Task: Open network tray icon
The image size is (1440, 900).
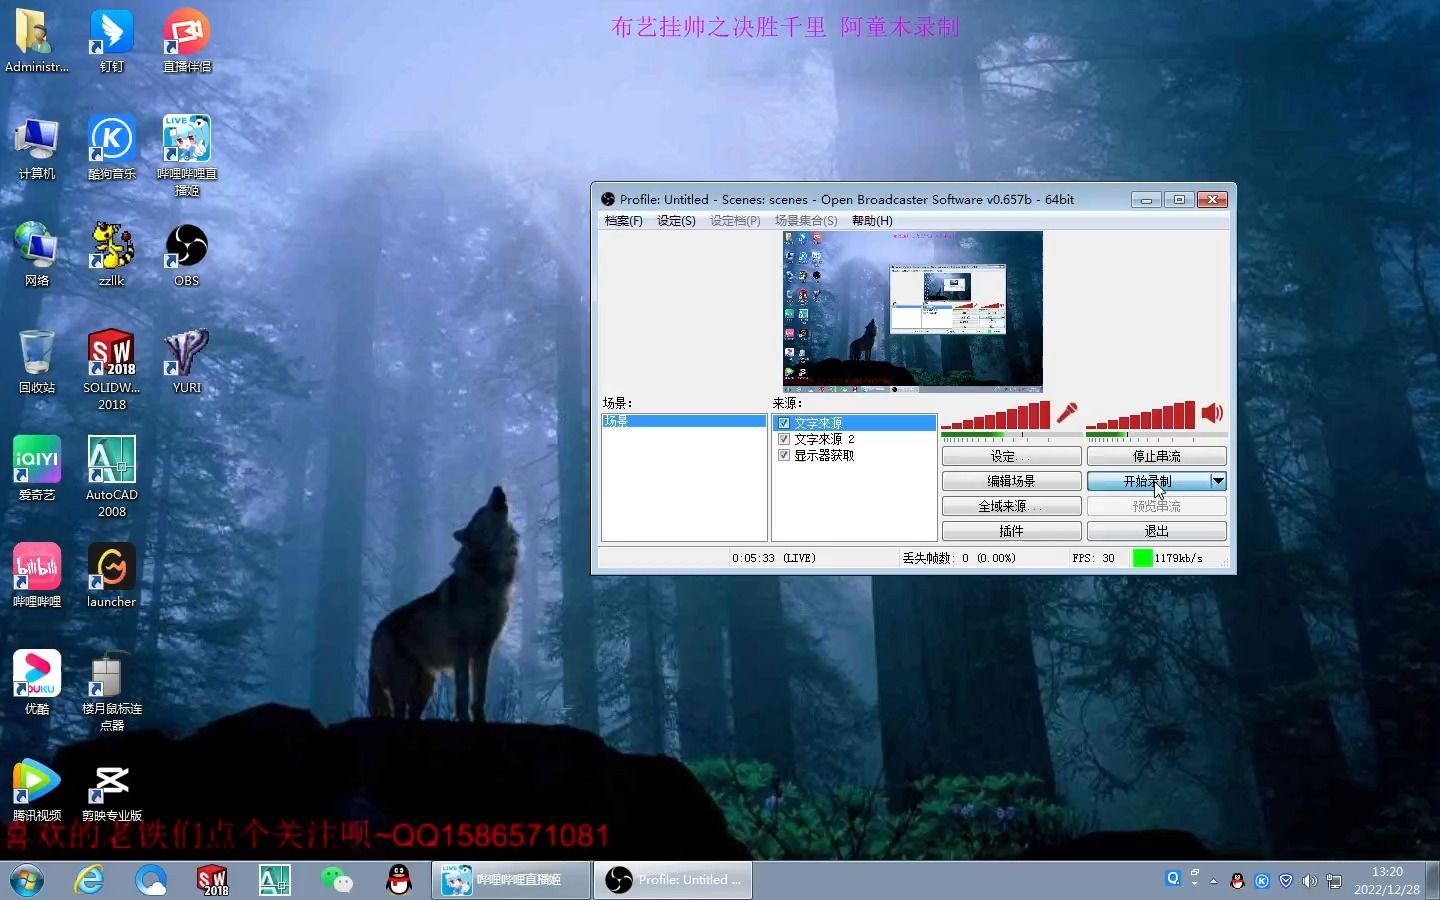Action: click(x=1333, y=881)
